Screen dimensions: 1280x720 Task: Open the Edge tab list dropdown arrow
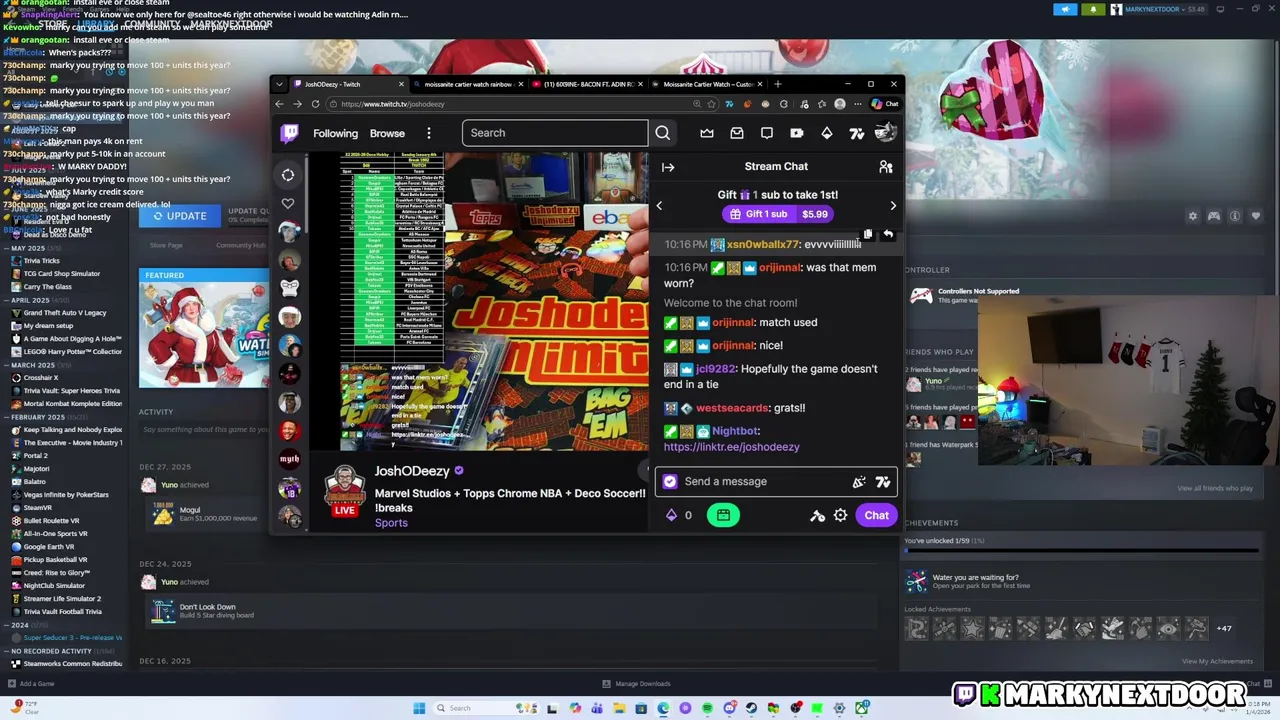[280, 84]
